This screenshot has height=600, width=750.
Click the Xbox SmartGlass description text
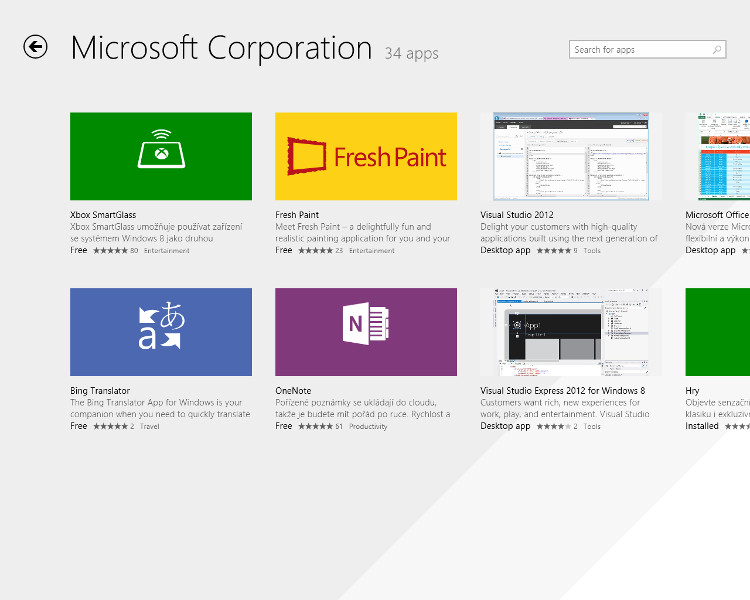(156, 233)
